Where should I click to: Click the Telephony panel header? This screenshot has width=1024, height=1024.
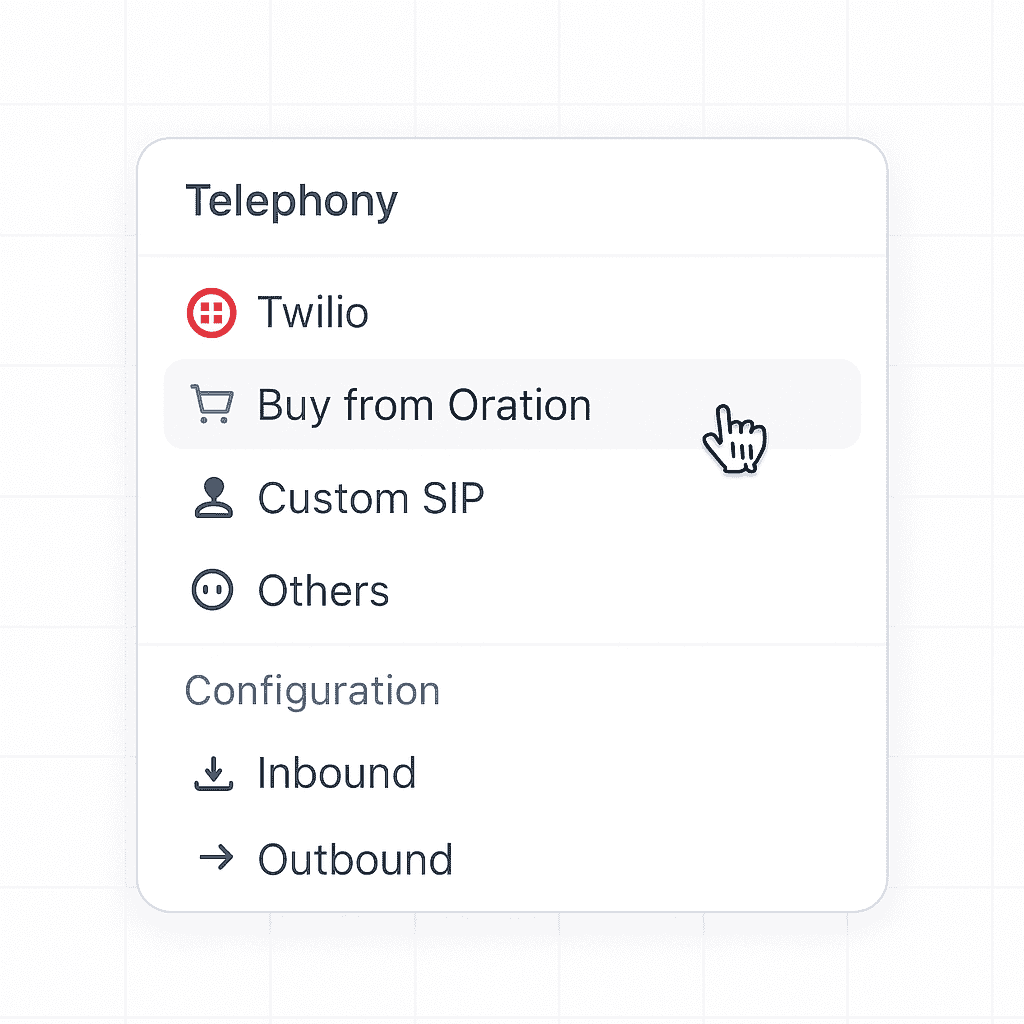pos(290,200)
